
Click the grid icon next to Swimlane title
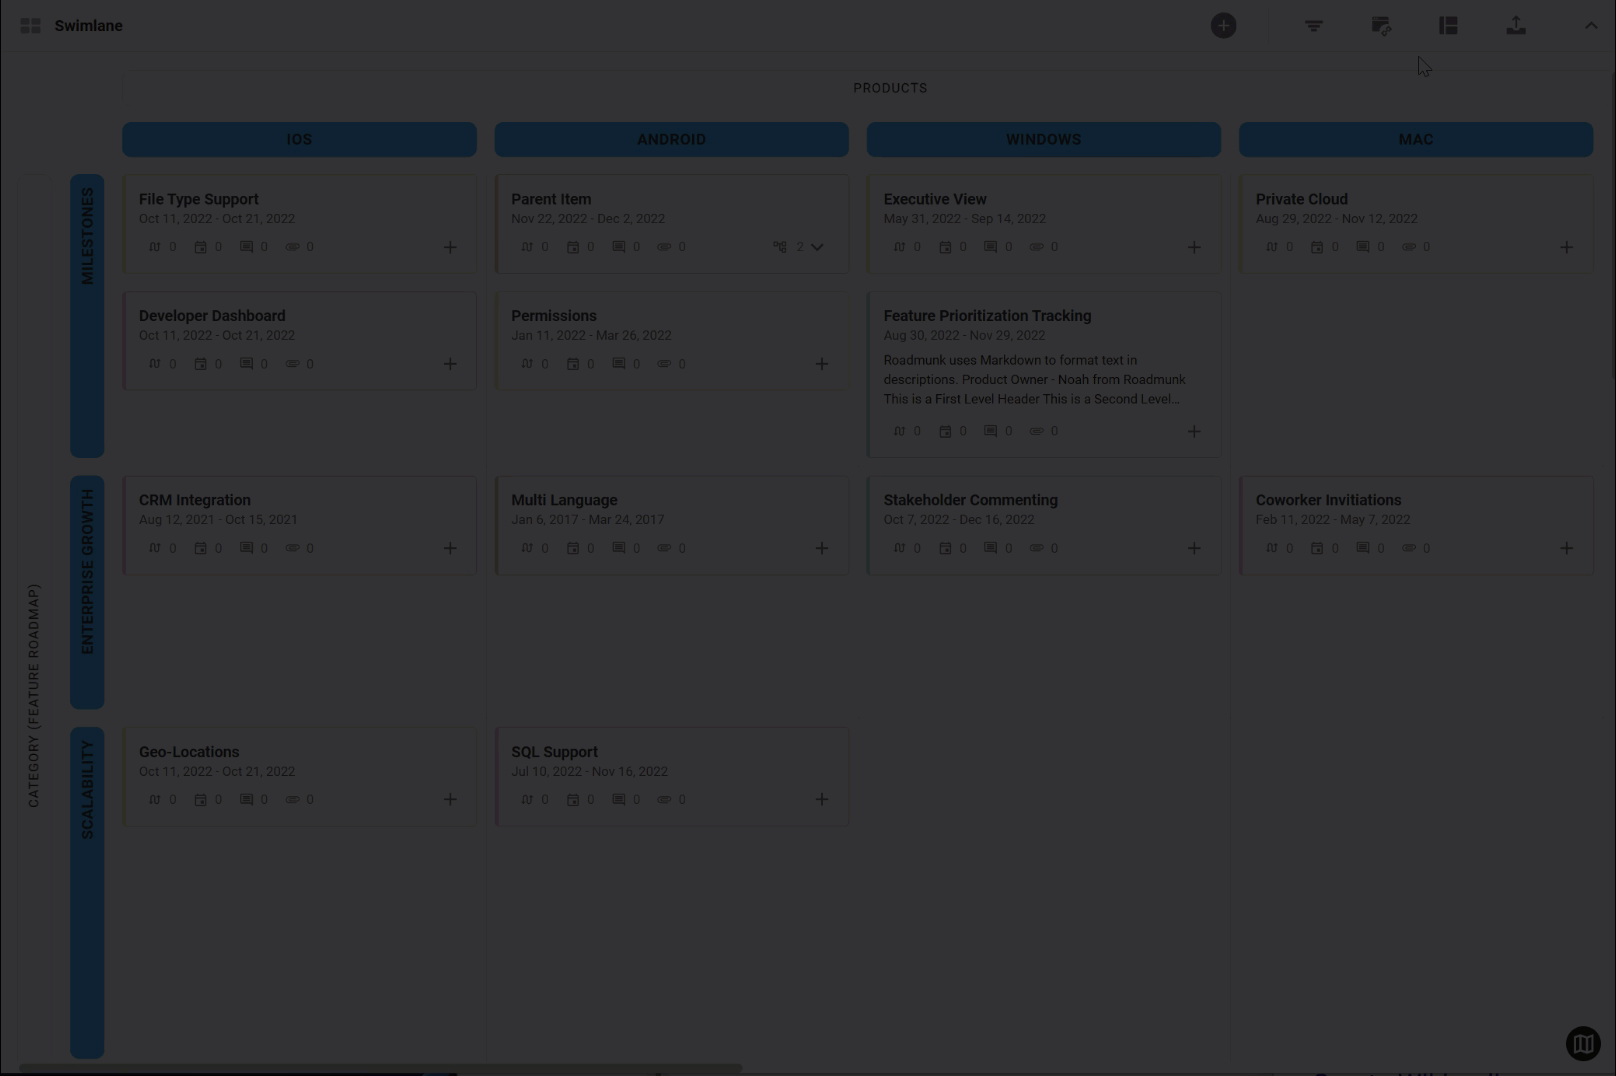[x=31, y=25]
